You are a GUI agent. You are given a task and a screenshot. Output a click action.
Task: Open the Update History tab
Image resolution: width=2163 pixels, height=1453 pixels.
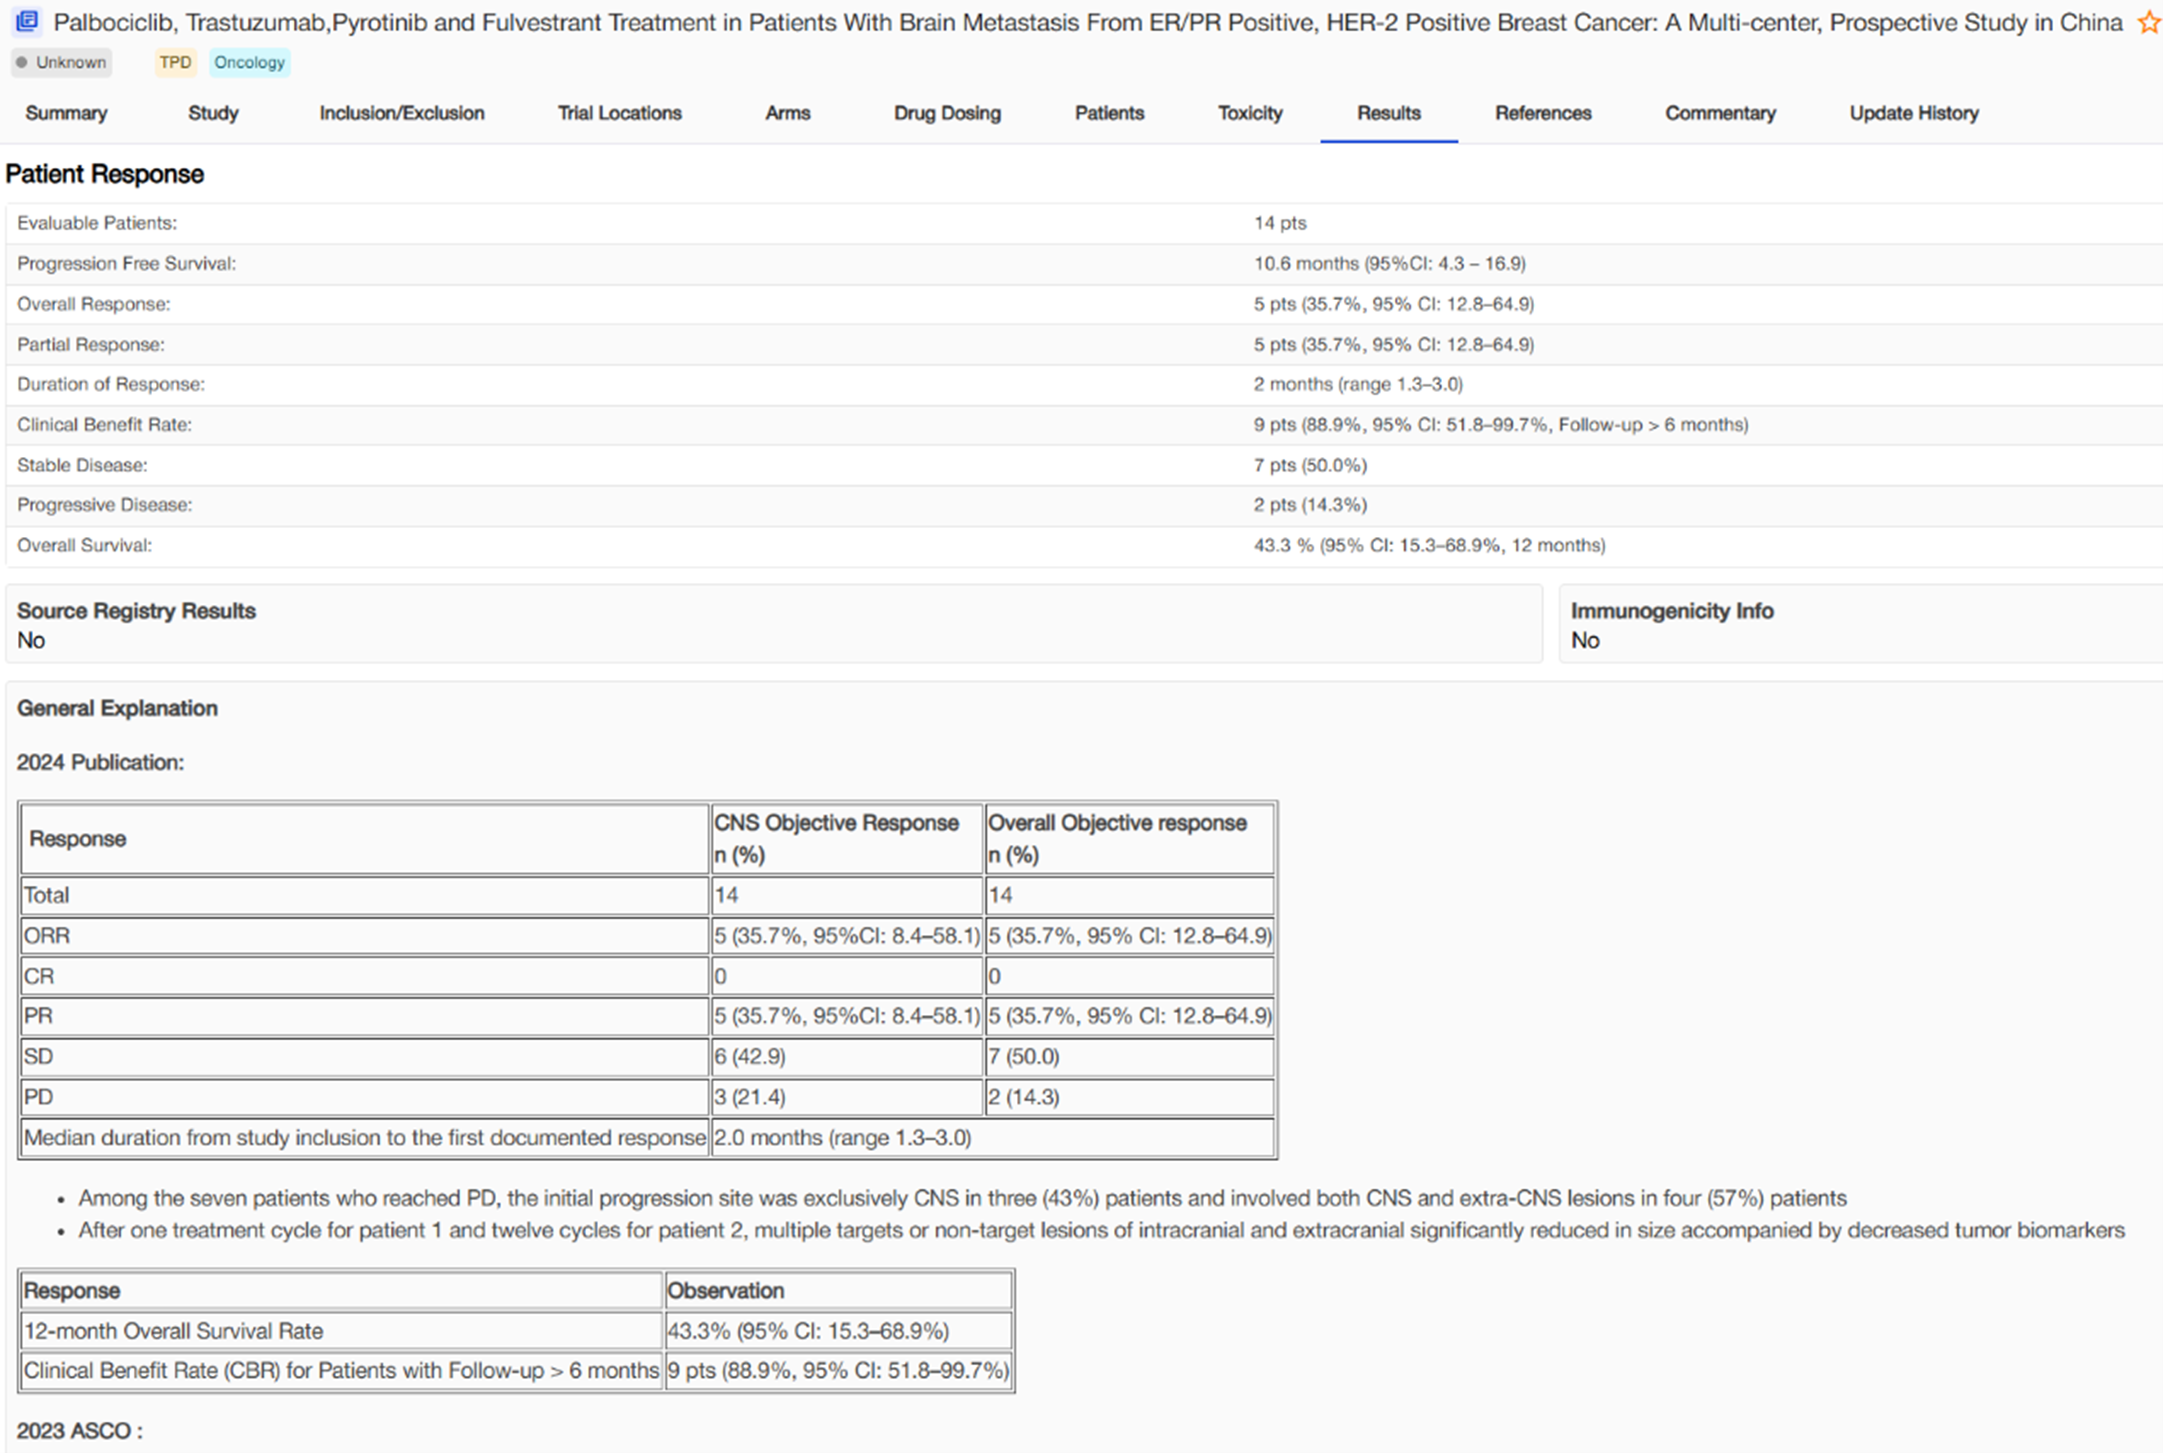coord(1913,113)
